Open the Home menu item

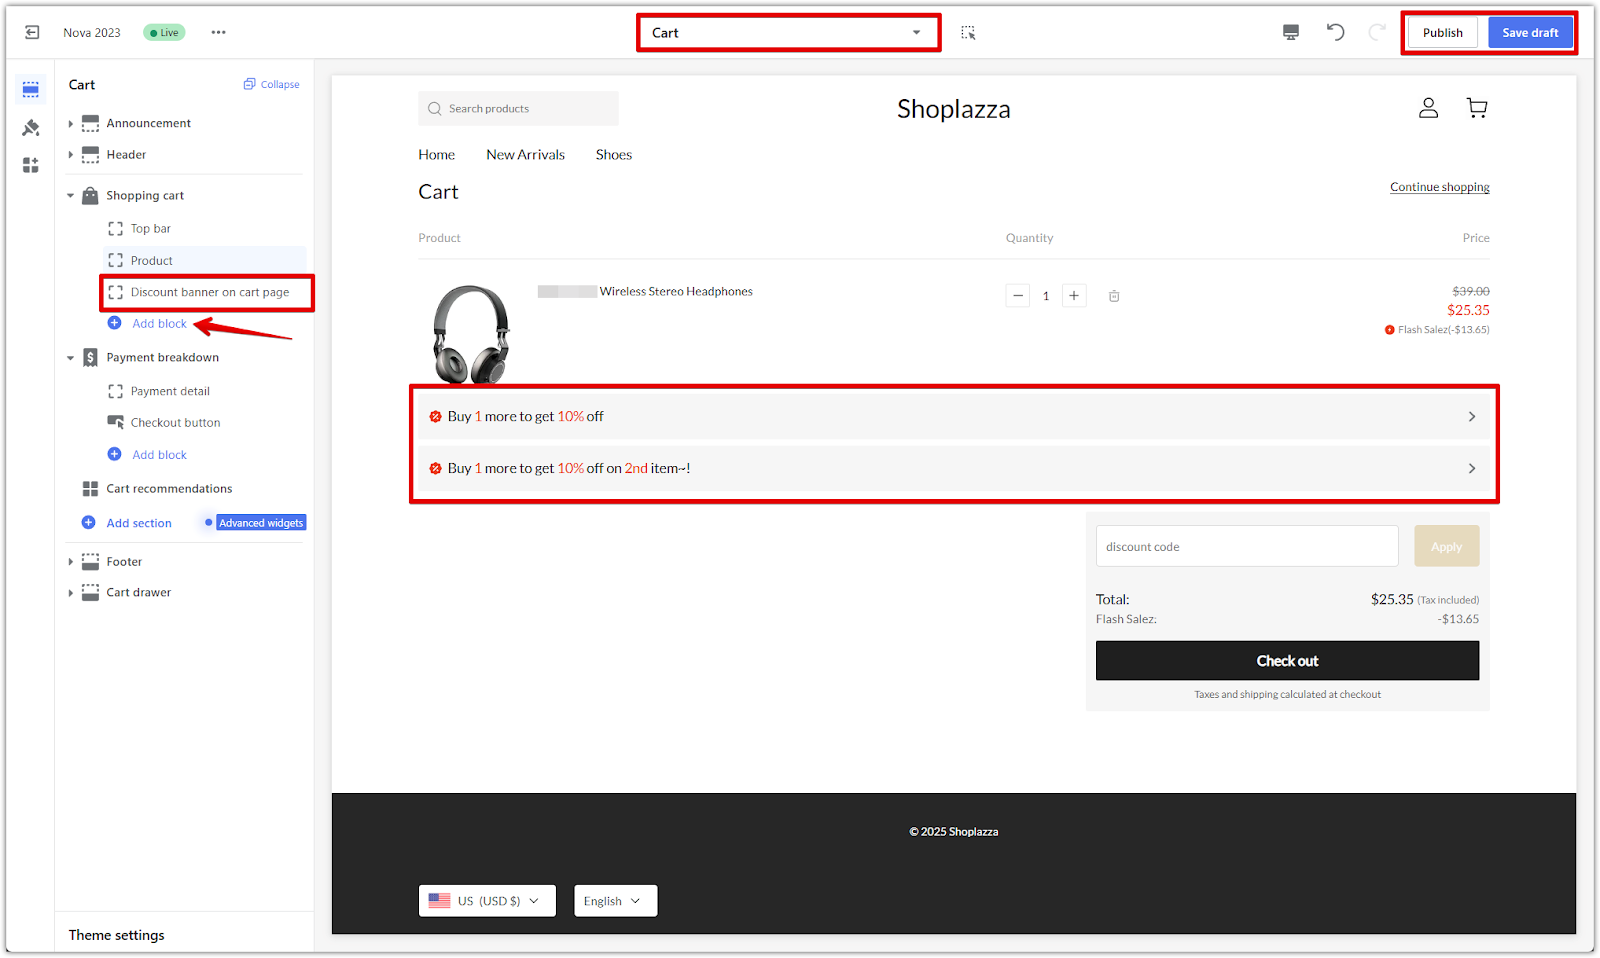436,155
